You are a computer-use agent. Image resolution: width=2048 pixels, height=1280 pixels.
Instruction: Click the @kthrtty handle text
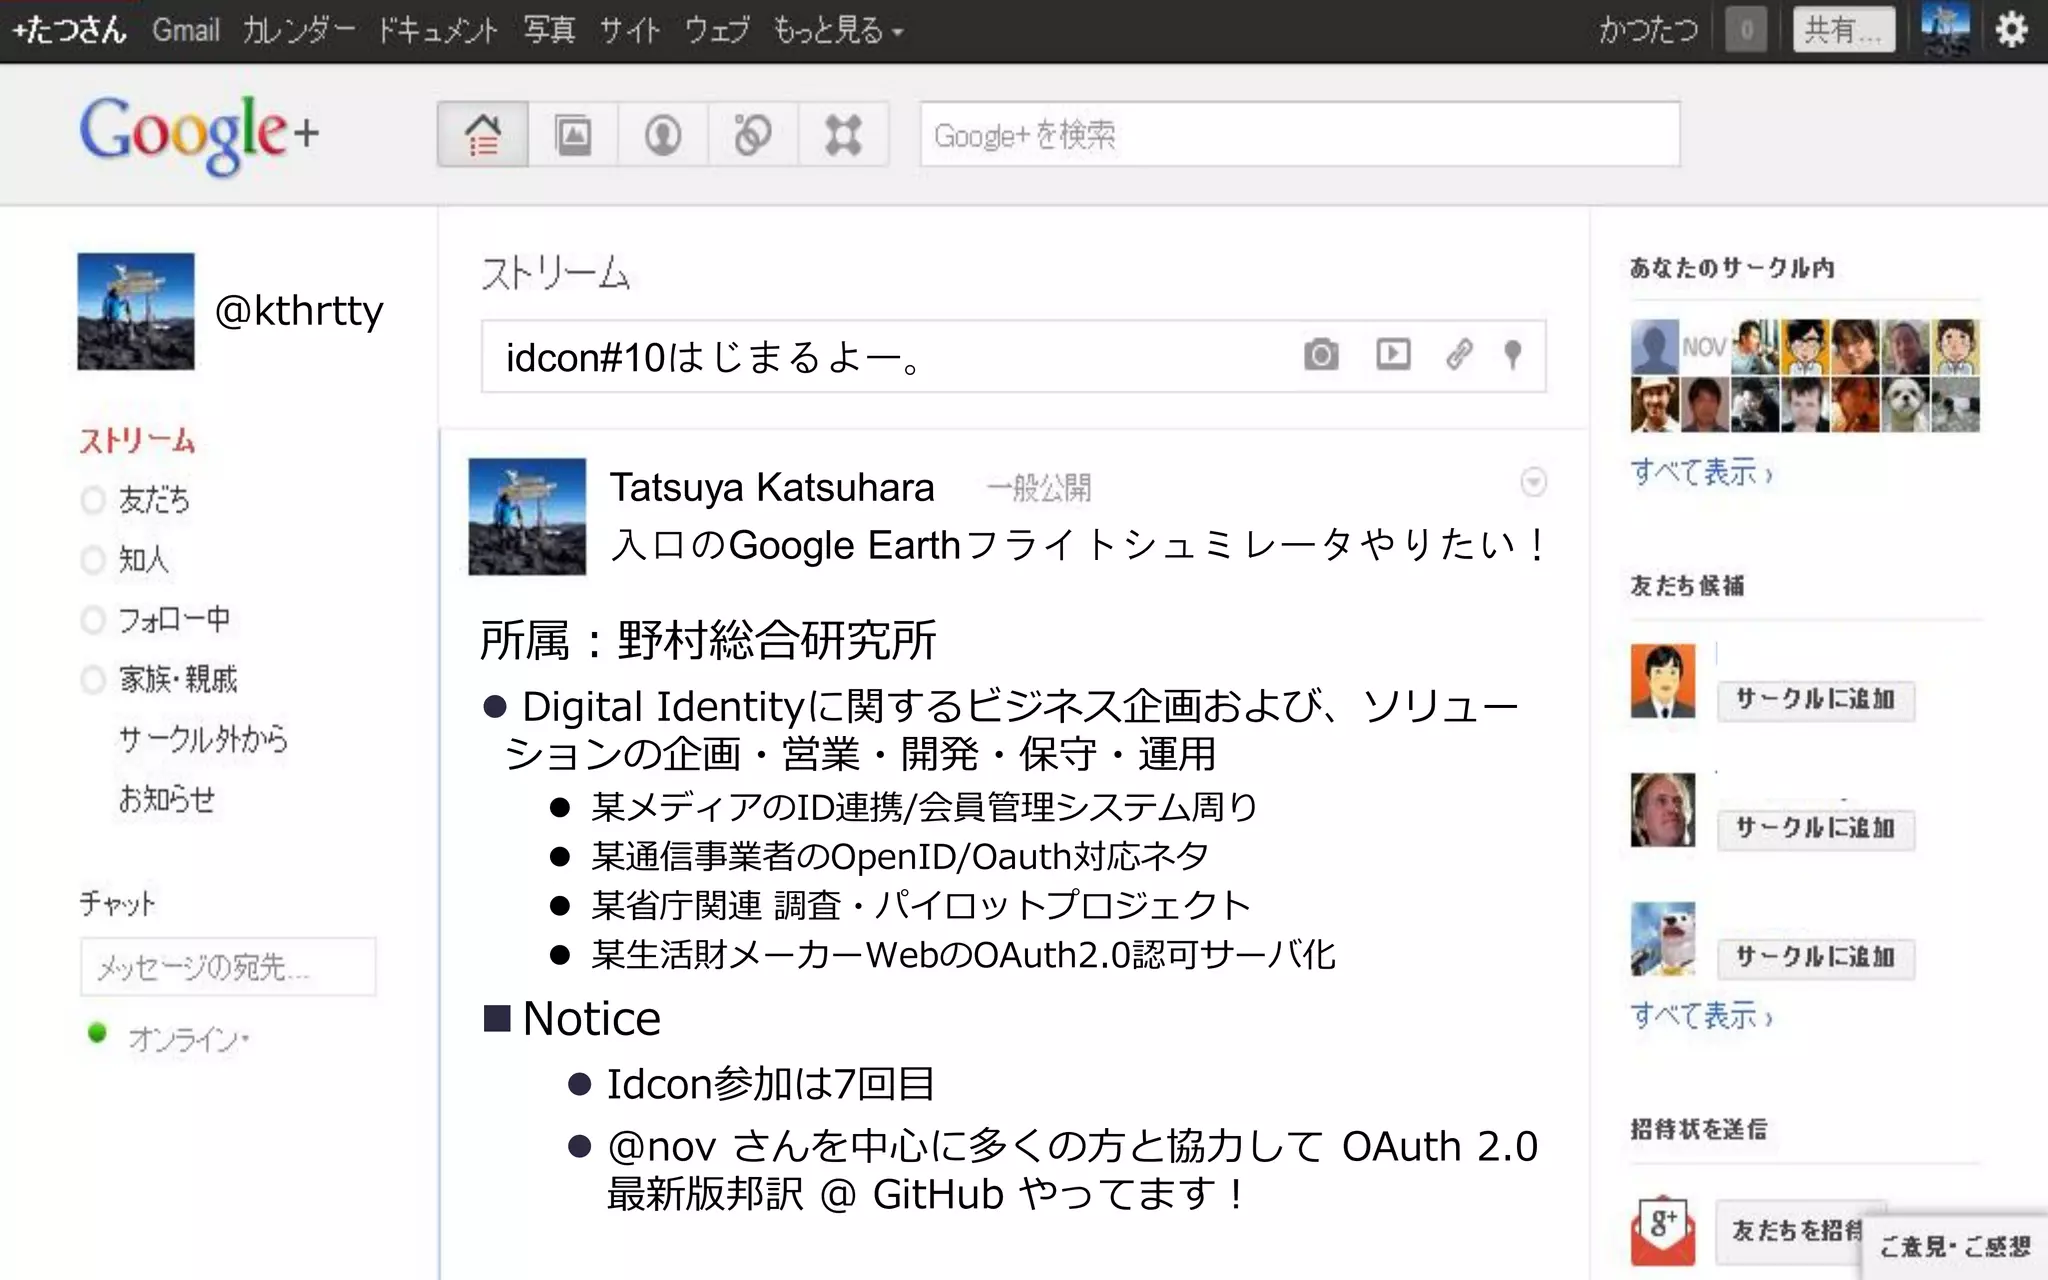pos(299,311)
